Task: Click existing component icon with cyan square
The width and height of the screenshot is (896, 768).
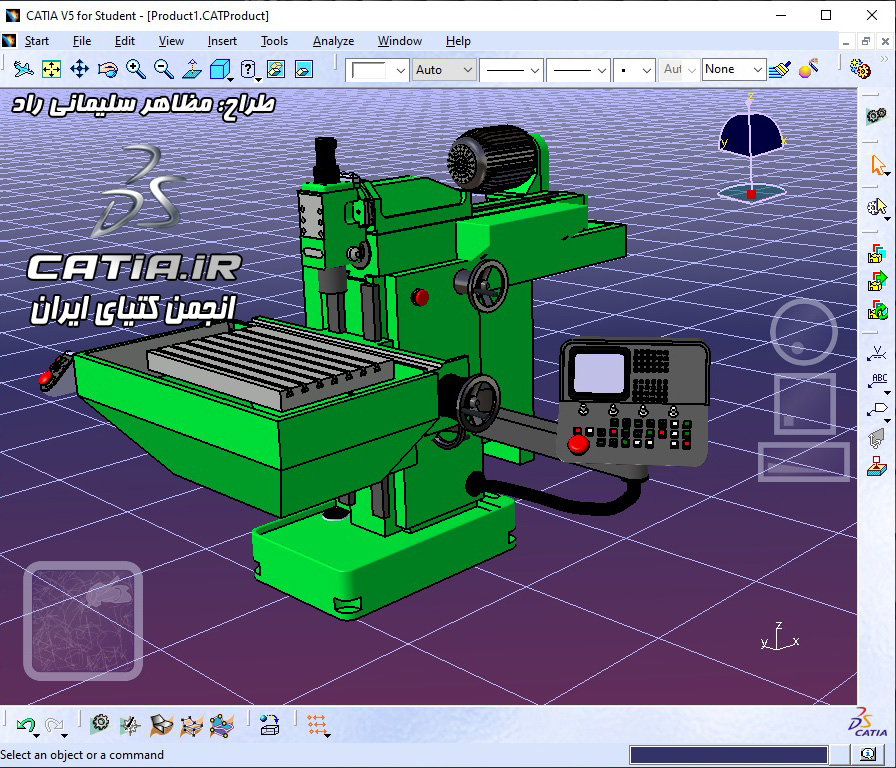Action: [877, 253]
